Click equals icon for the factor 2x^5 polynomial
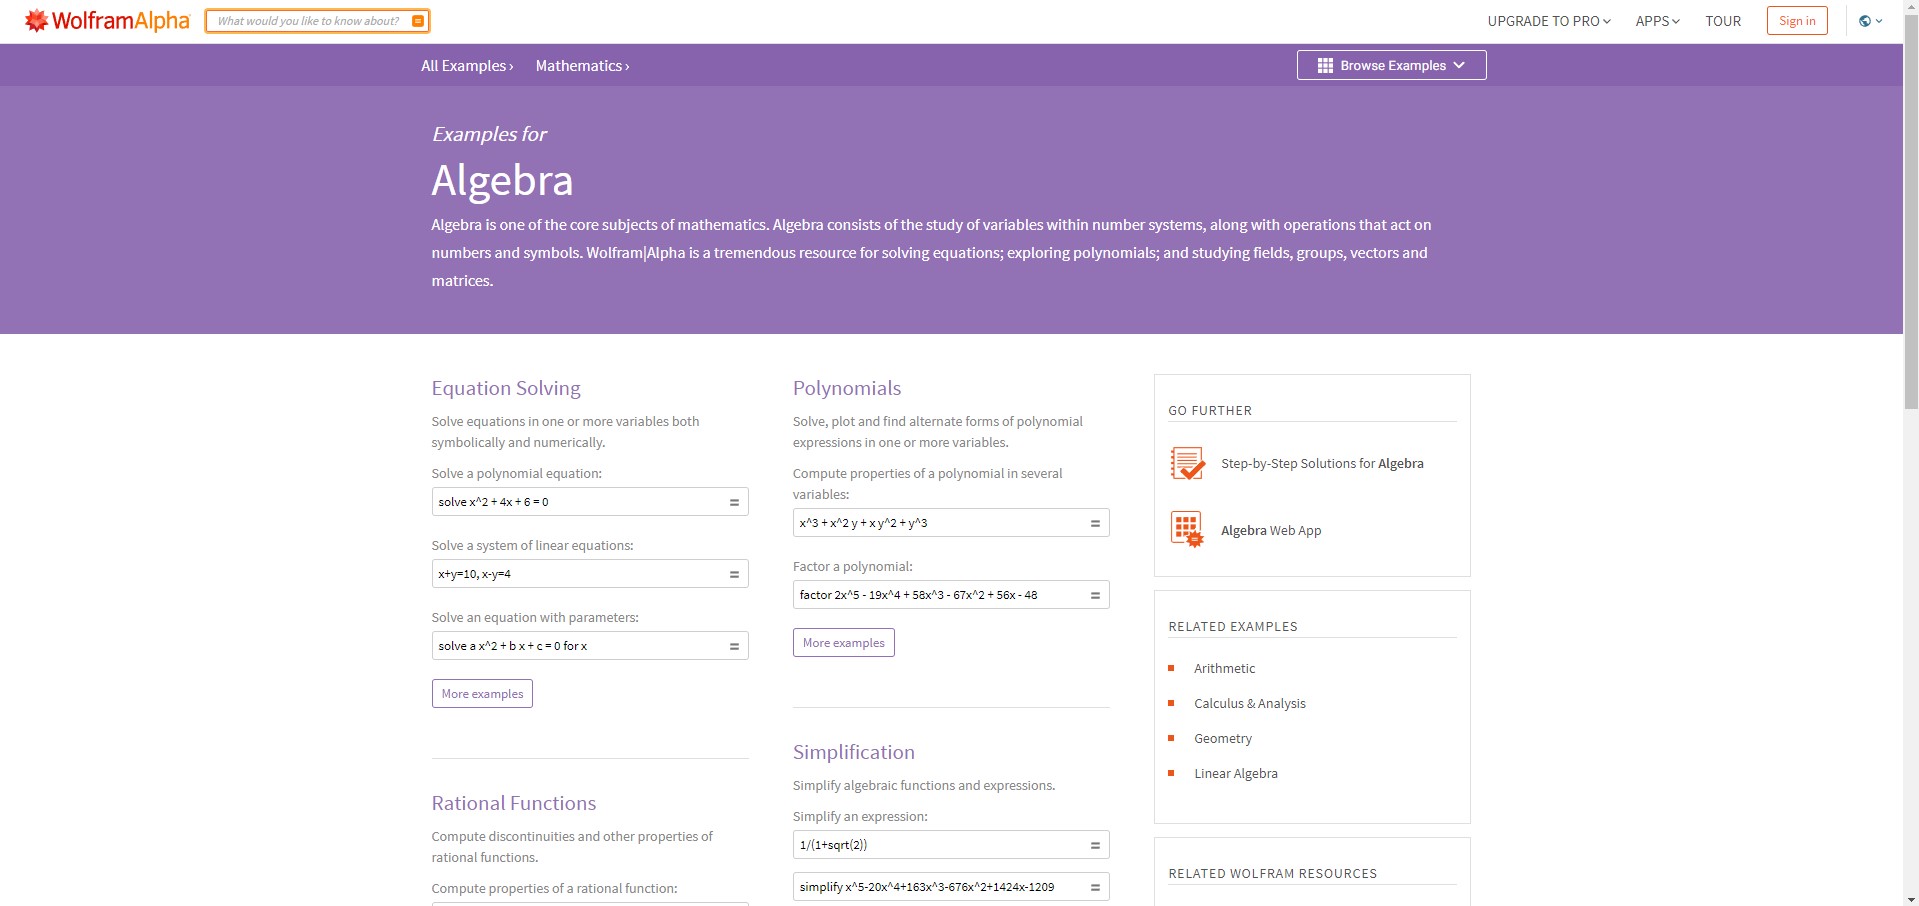 [1095, 595]
